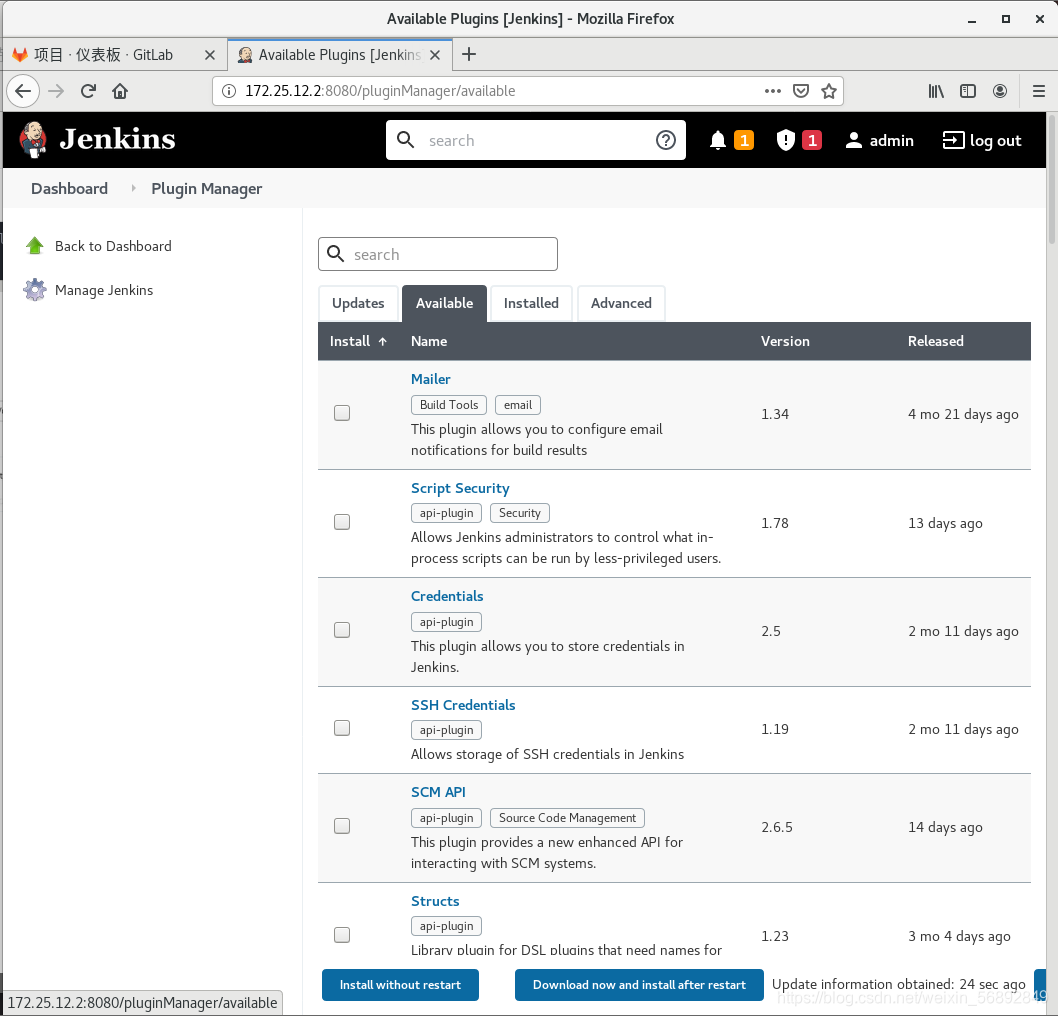Open the Script Security plugin link
The width and height of the screenshot is (1058, 1016).
pos(460,488)
